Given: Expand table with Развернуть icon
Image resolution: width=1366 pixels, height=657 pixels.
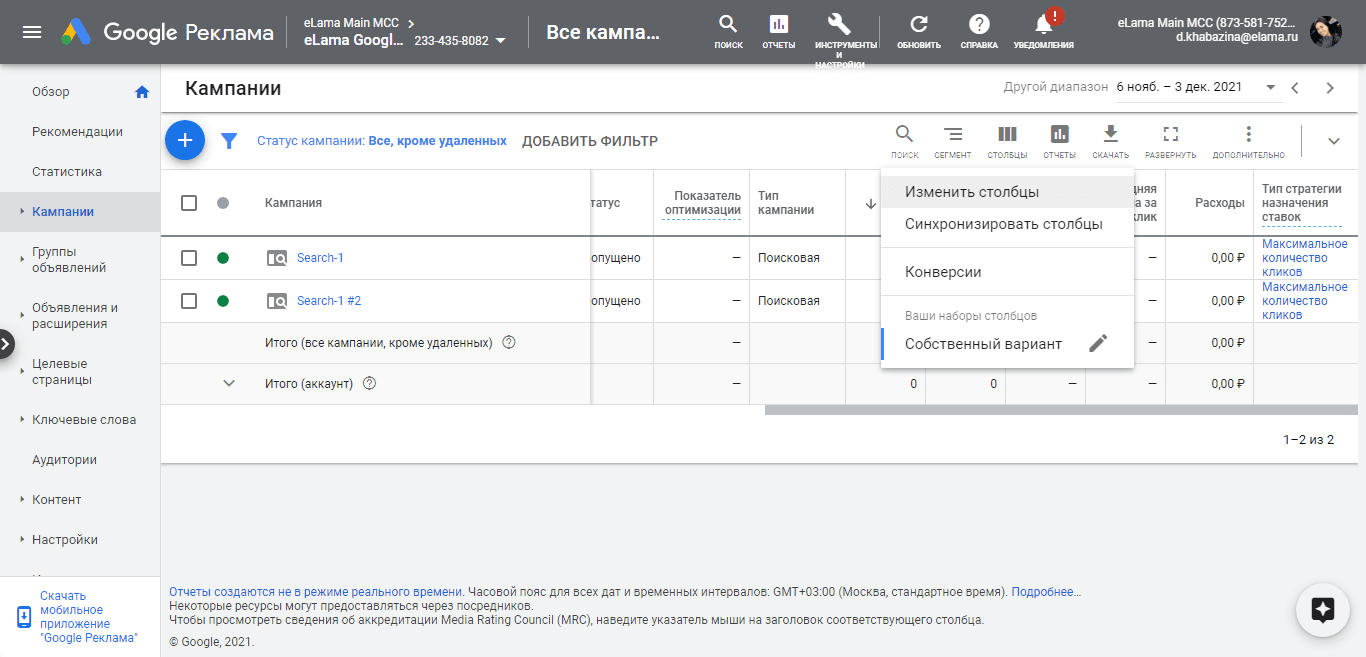Looking at the screenshot, I should point(1171,141).
